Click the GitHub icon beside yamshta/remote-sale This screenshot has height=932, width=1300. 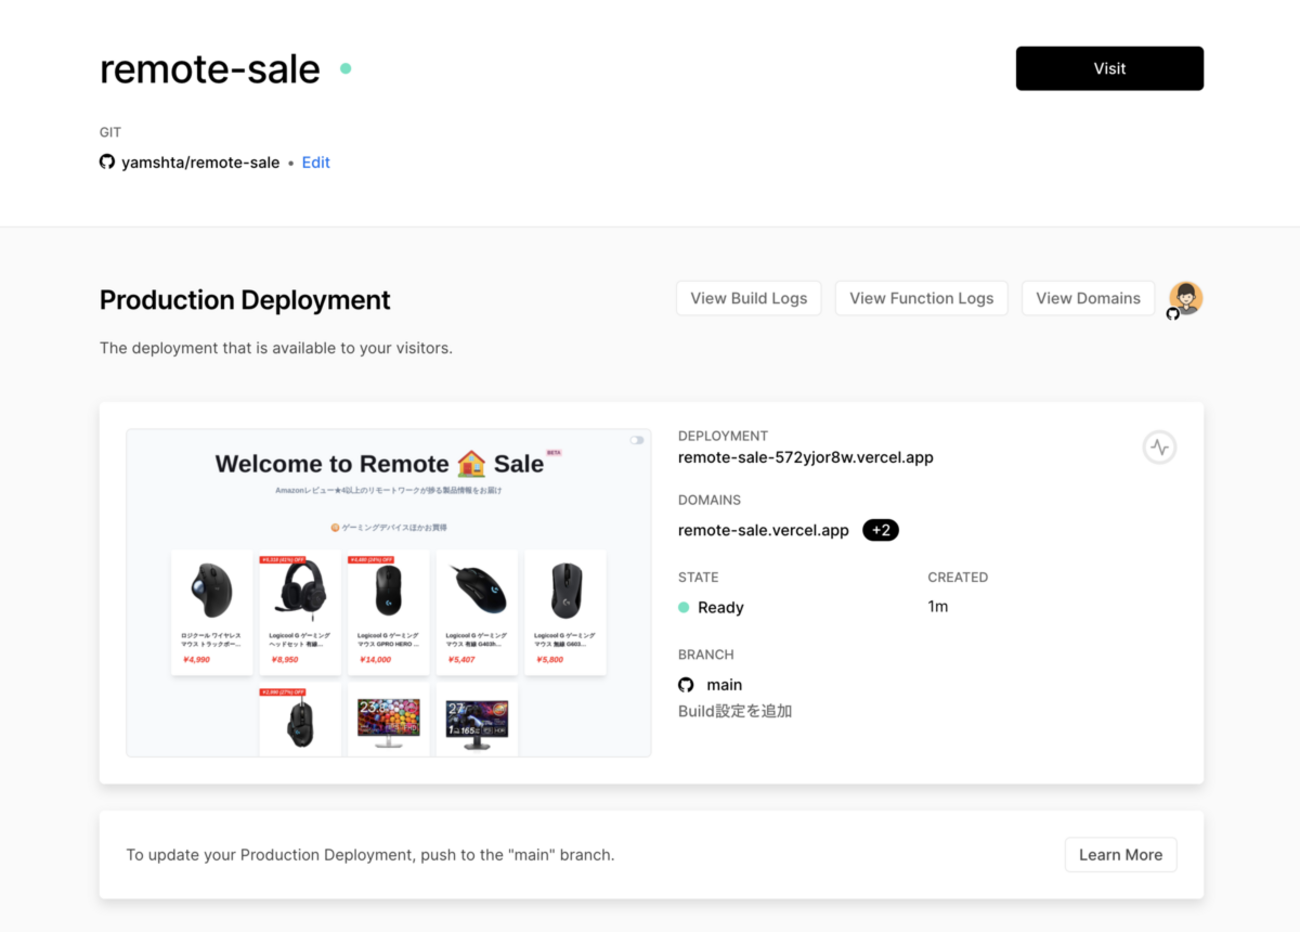[x=107, y=162]
